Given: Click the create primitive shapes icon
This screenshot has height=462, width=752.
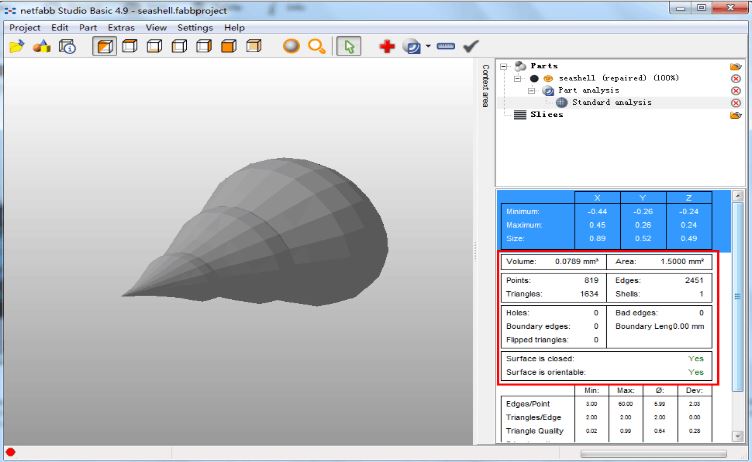Looking at the screenshot, I should (x=42, y=47).
